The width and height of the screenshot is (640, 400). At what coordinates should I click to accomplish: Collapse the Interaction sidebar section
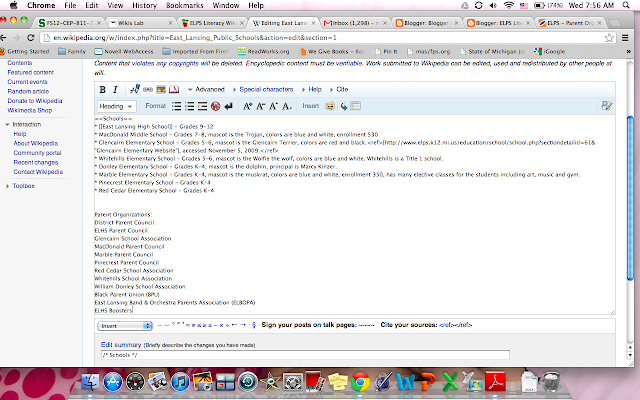point(23,124)
